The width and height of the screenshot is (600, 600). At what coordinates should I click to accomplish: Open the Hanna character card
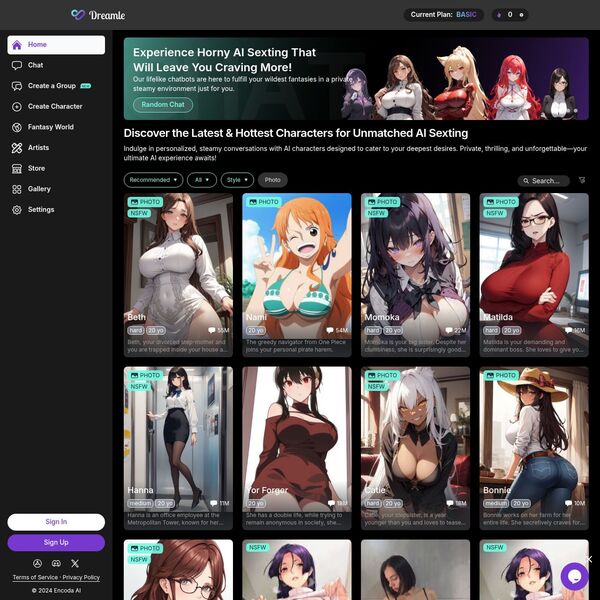pos(178,448)
